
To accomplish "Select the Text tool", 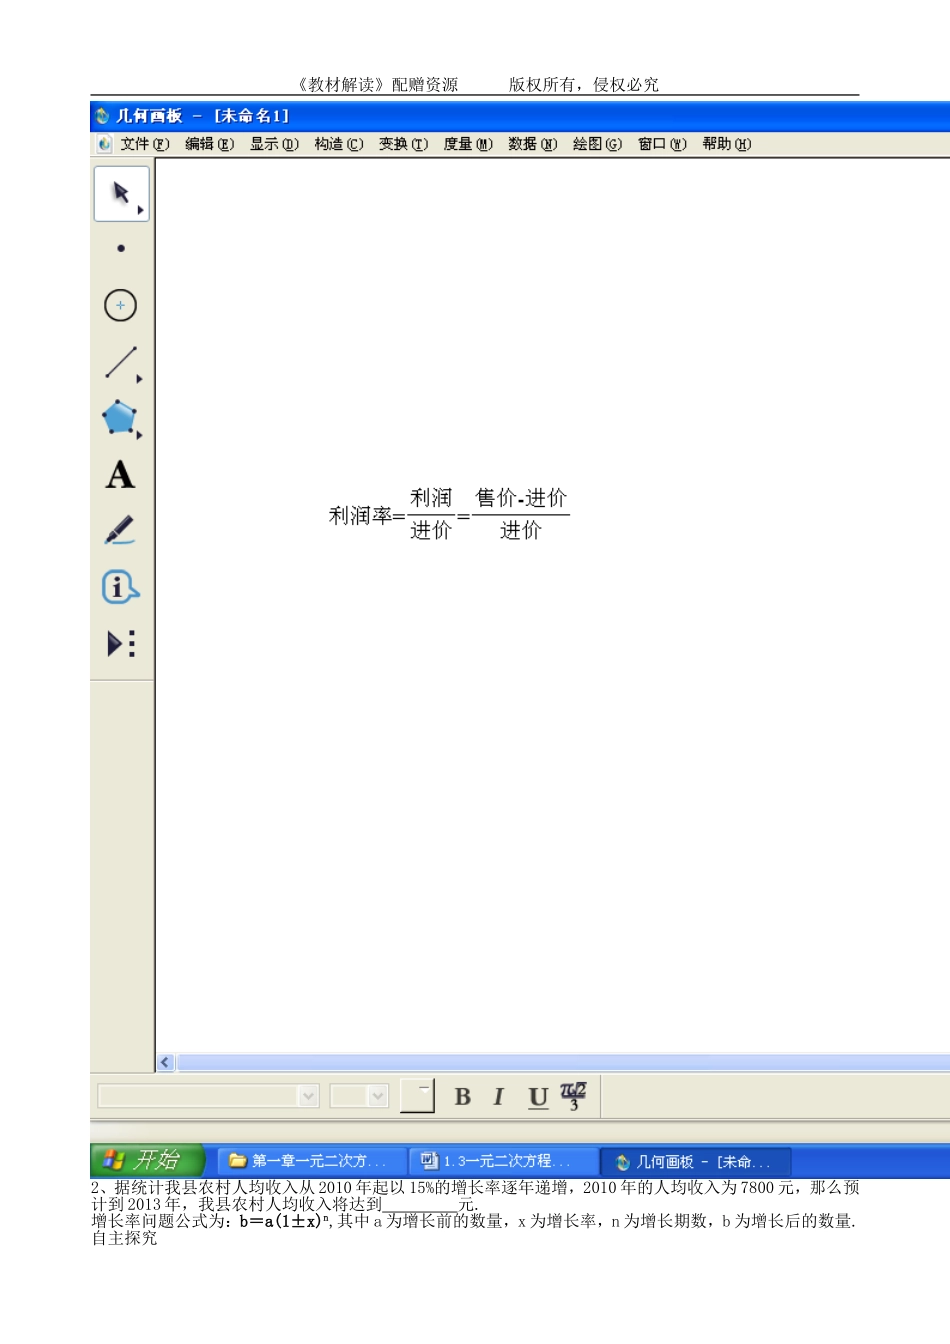I will click(119, 475).
